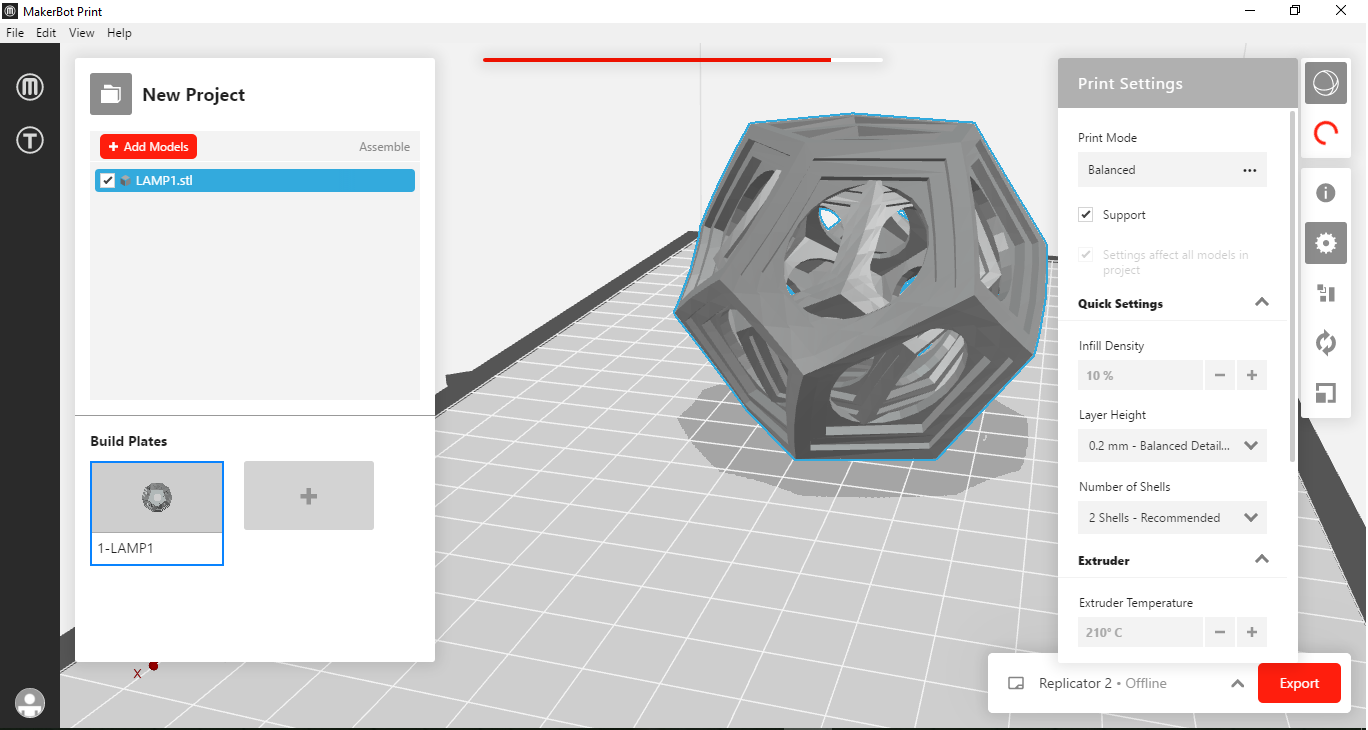Open the File menu
1368x730 pixels.
[x=15, y=33]
